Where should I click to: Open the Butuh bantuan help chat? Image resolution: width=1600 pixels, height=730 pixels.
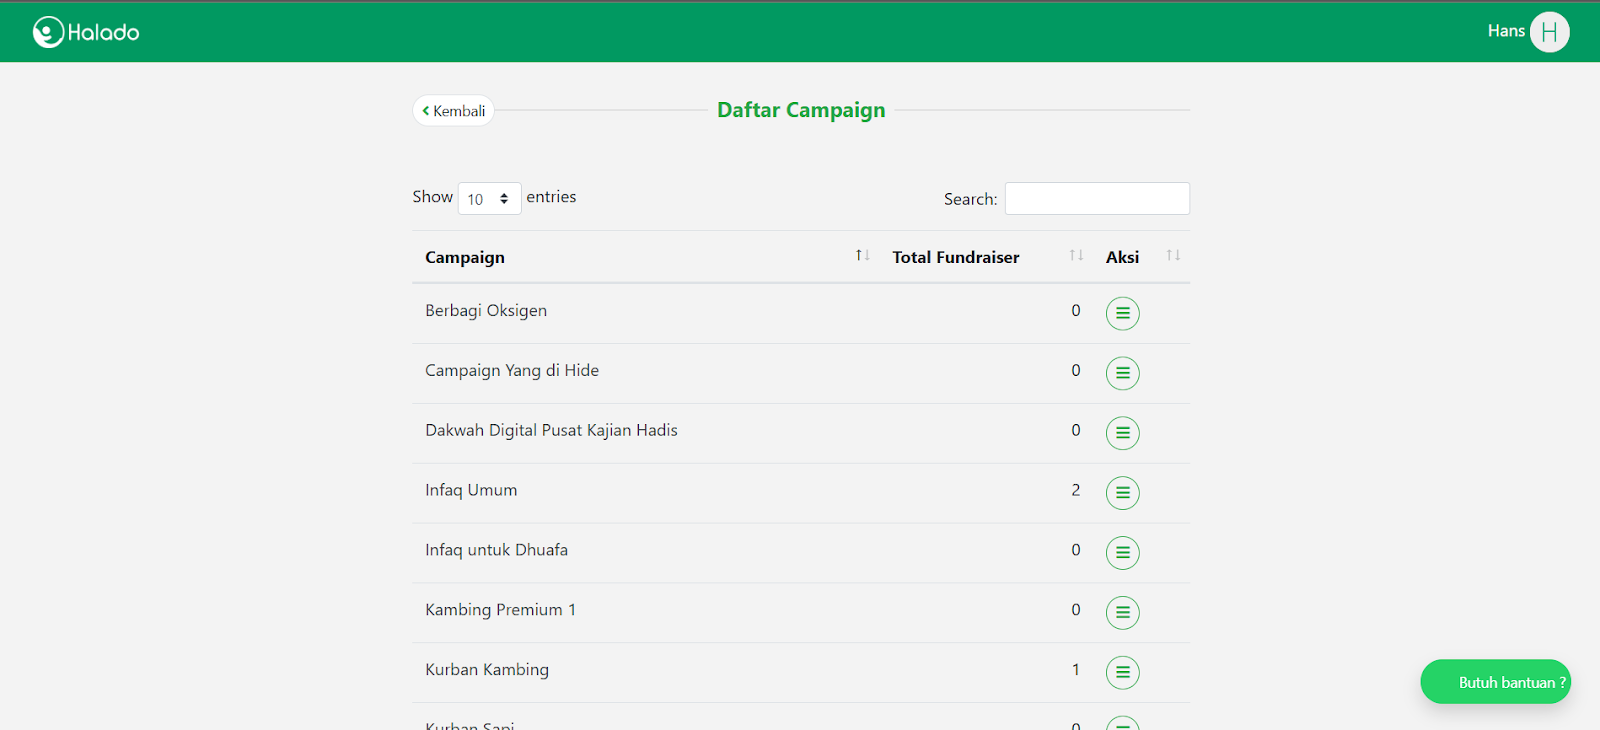click(1496, 682)
